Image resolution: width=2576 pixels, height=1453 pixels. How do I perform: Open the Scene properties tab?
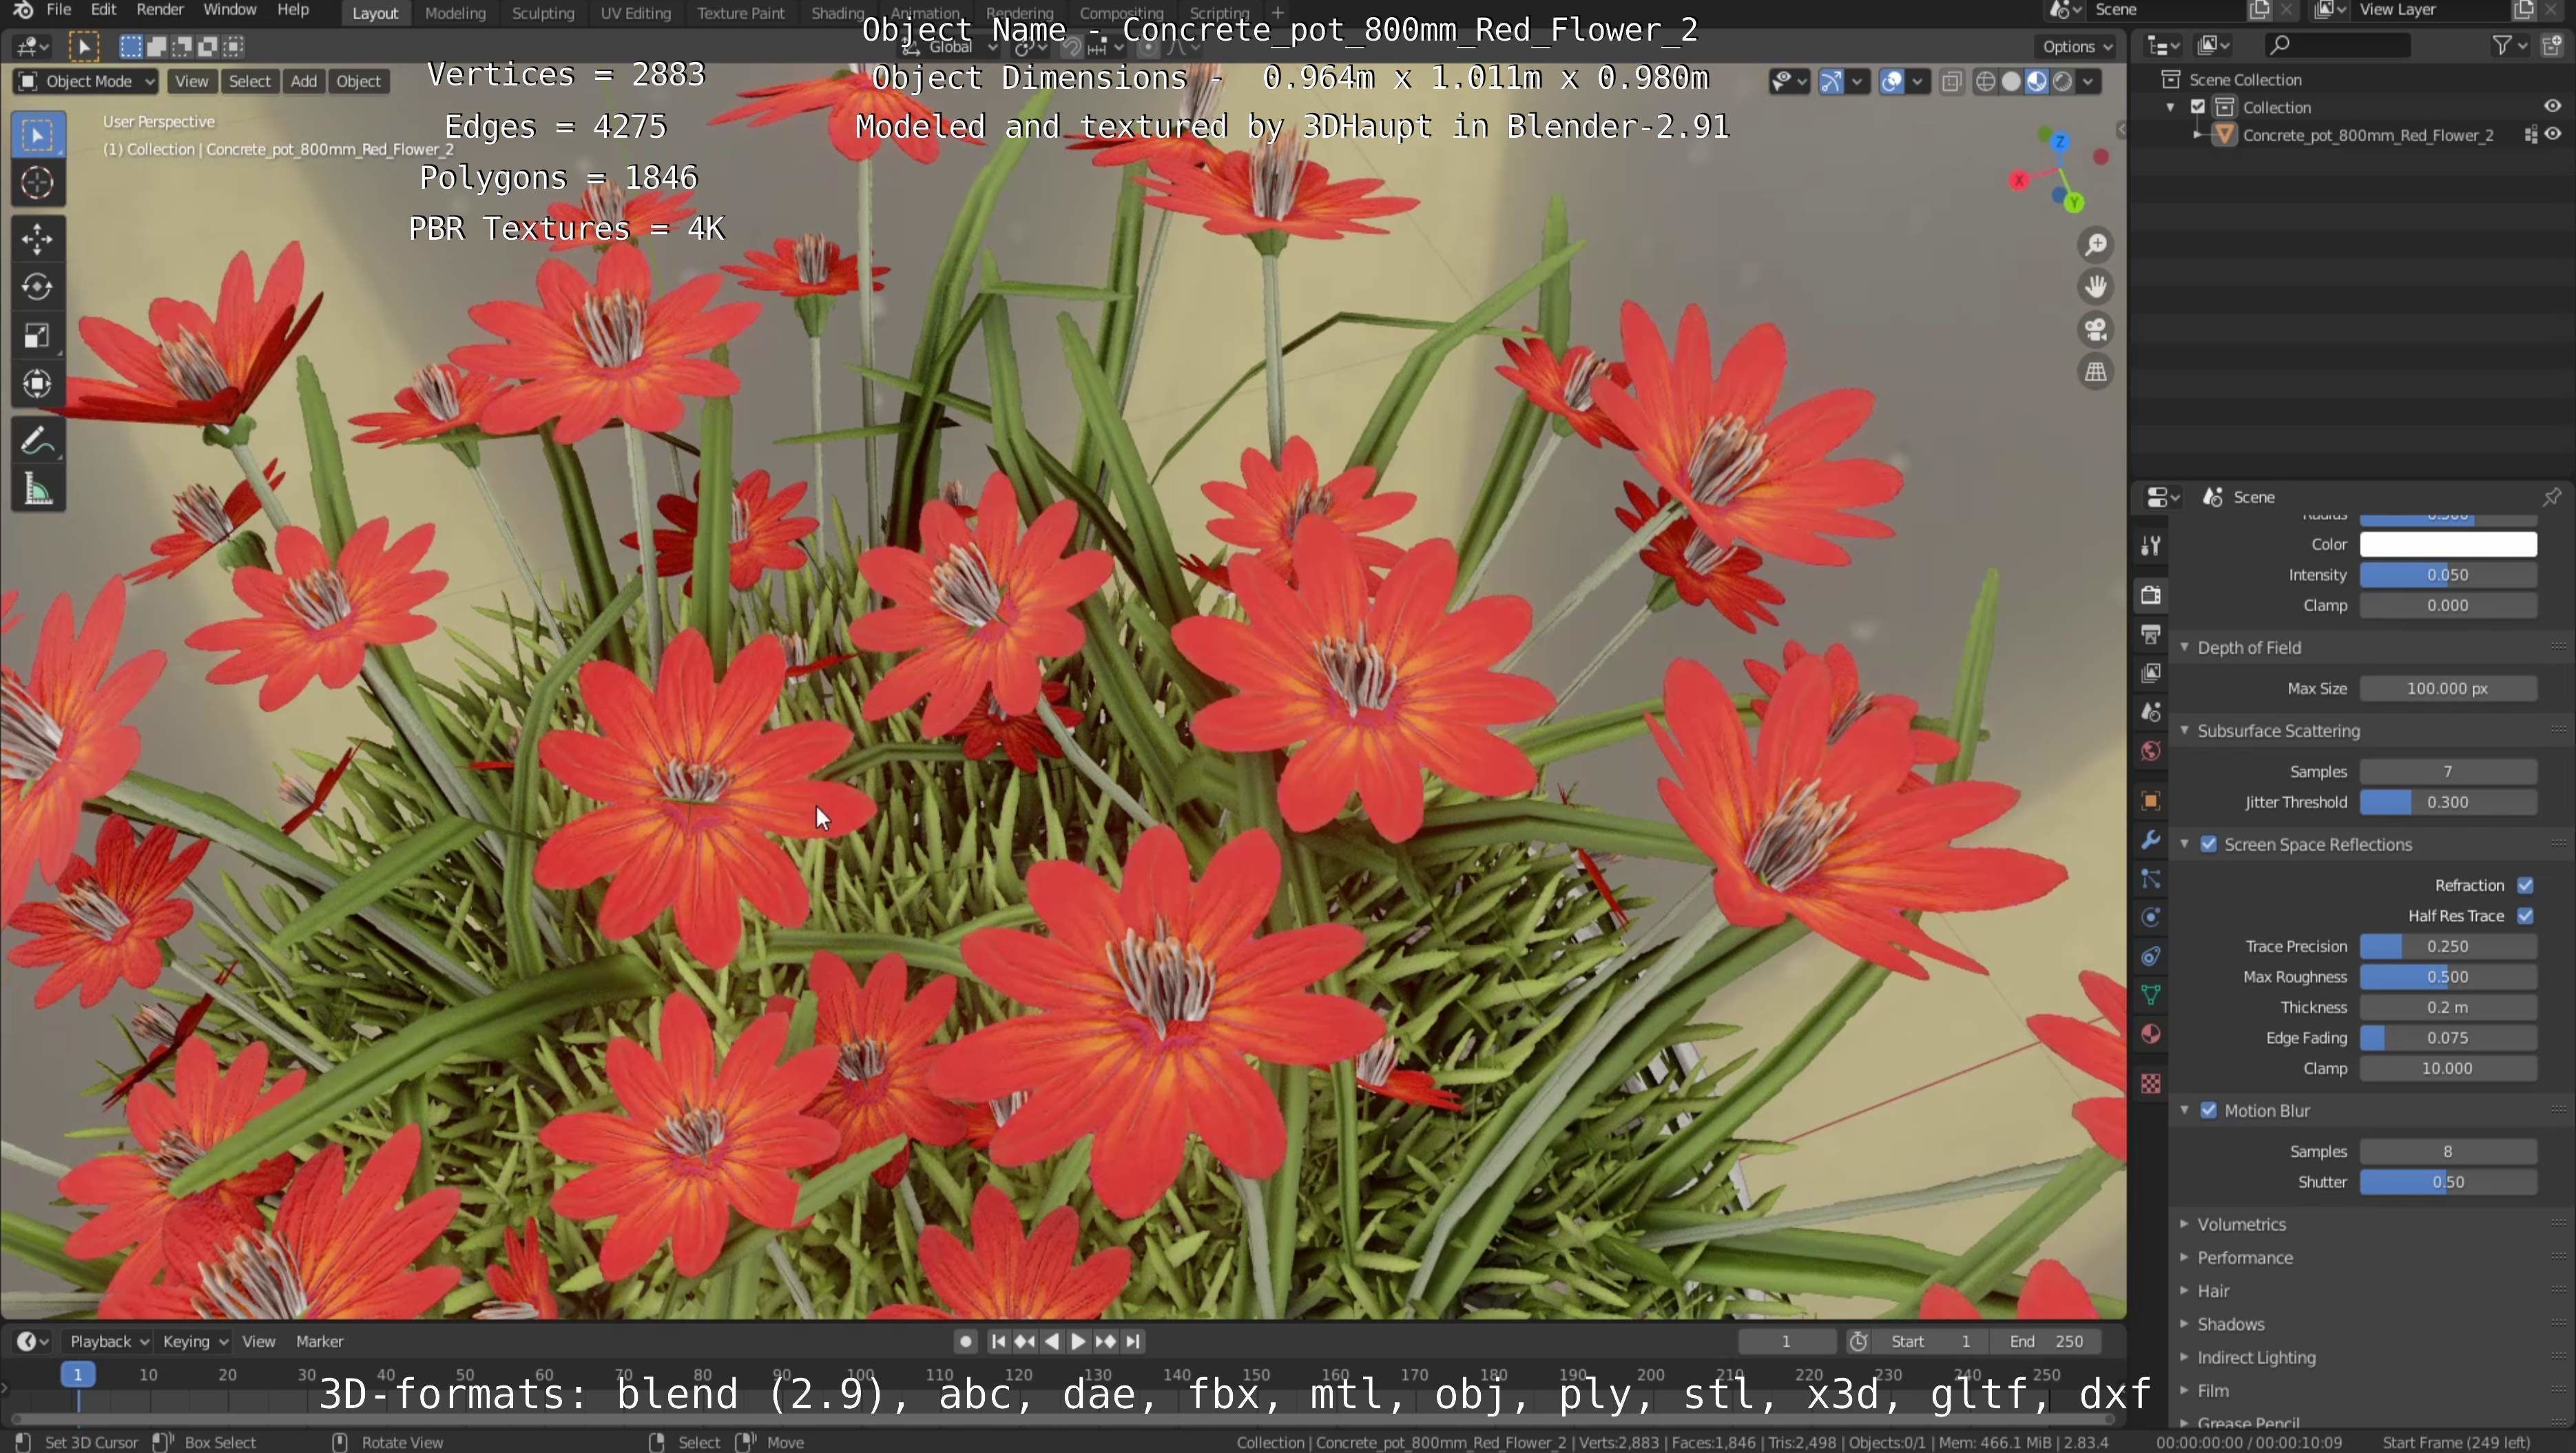pos(2151,712)
